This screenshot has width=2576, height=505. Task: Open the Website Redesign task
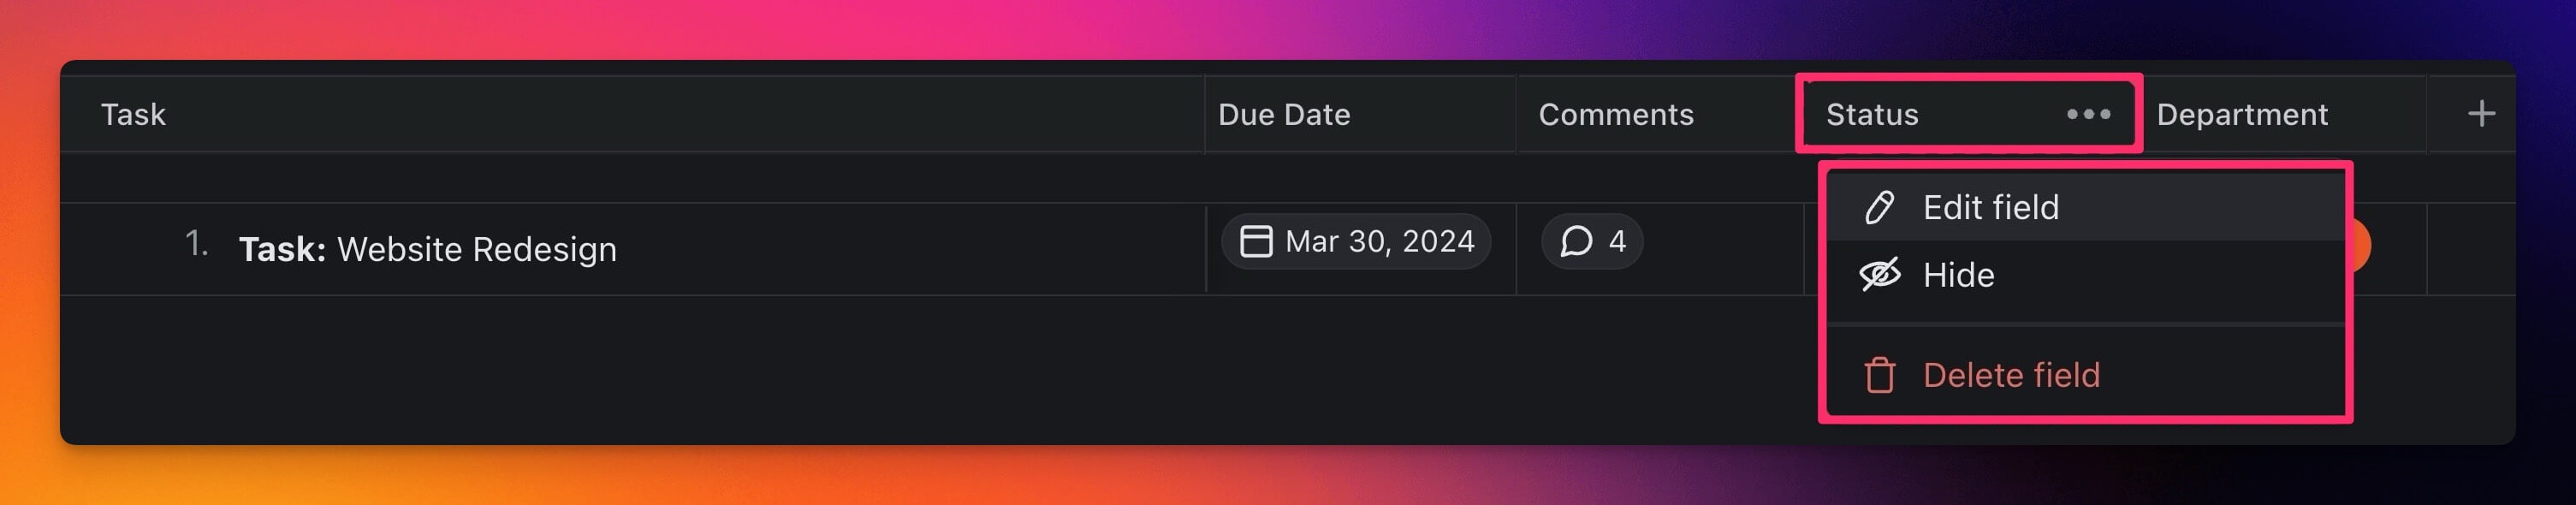click(476, 249)
